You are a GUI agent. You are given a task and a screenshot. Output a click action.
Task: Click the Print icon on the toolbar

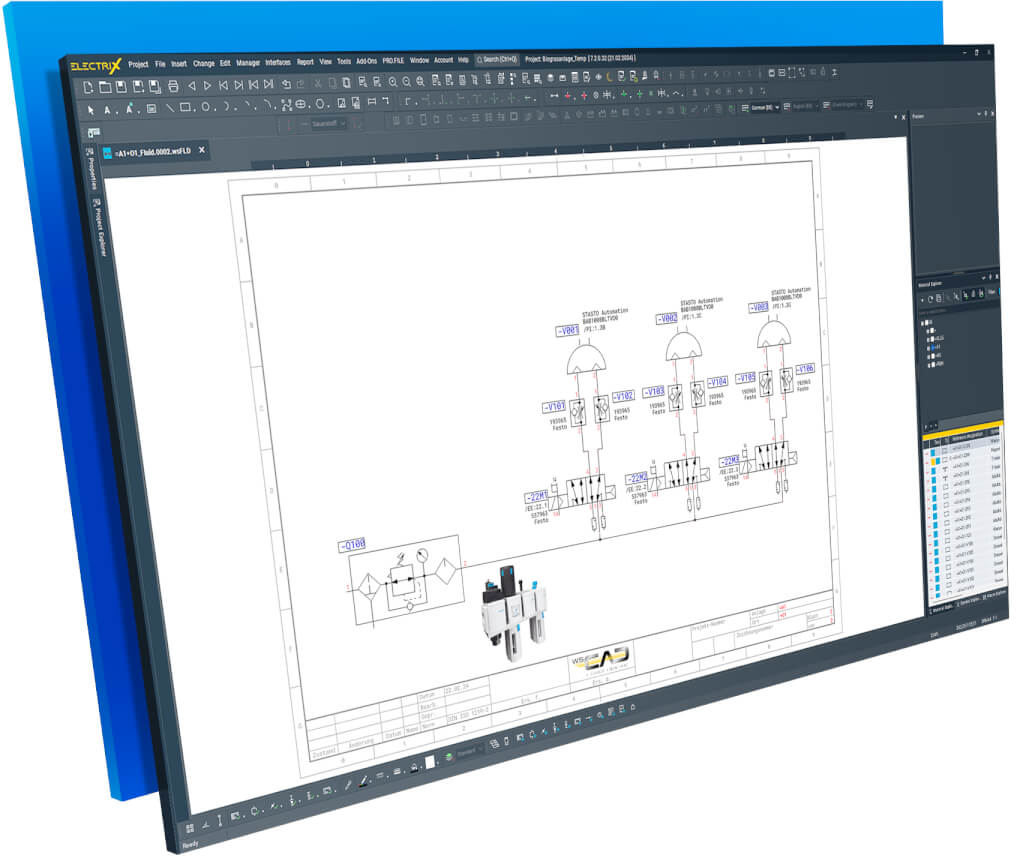click(x=171, y=84)
